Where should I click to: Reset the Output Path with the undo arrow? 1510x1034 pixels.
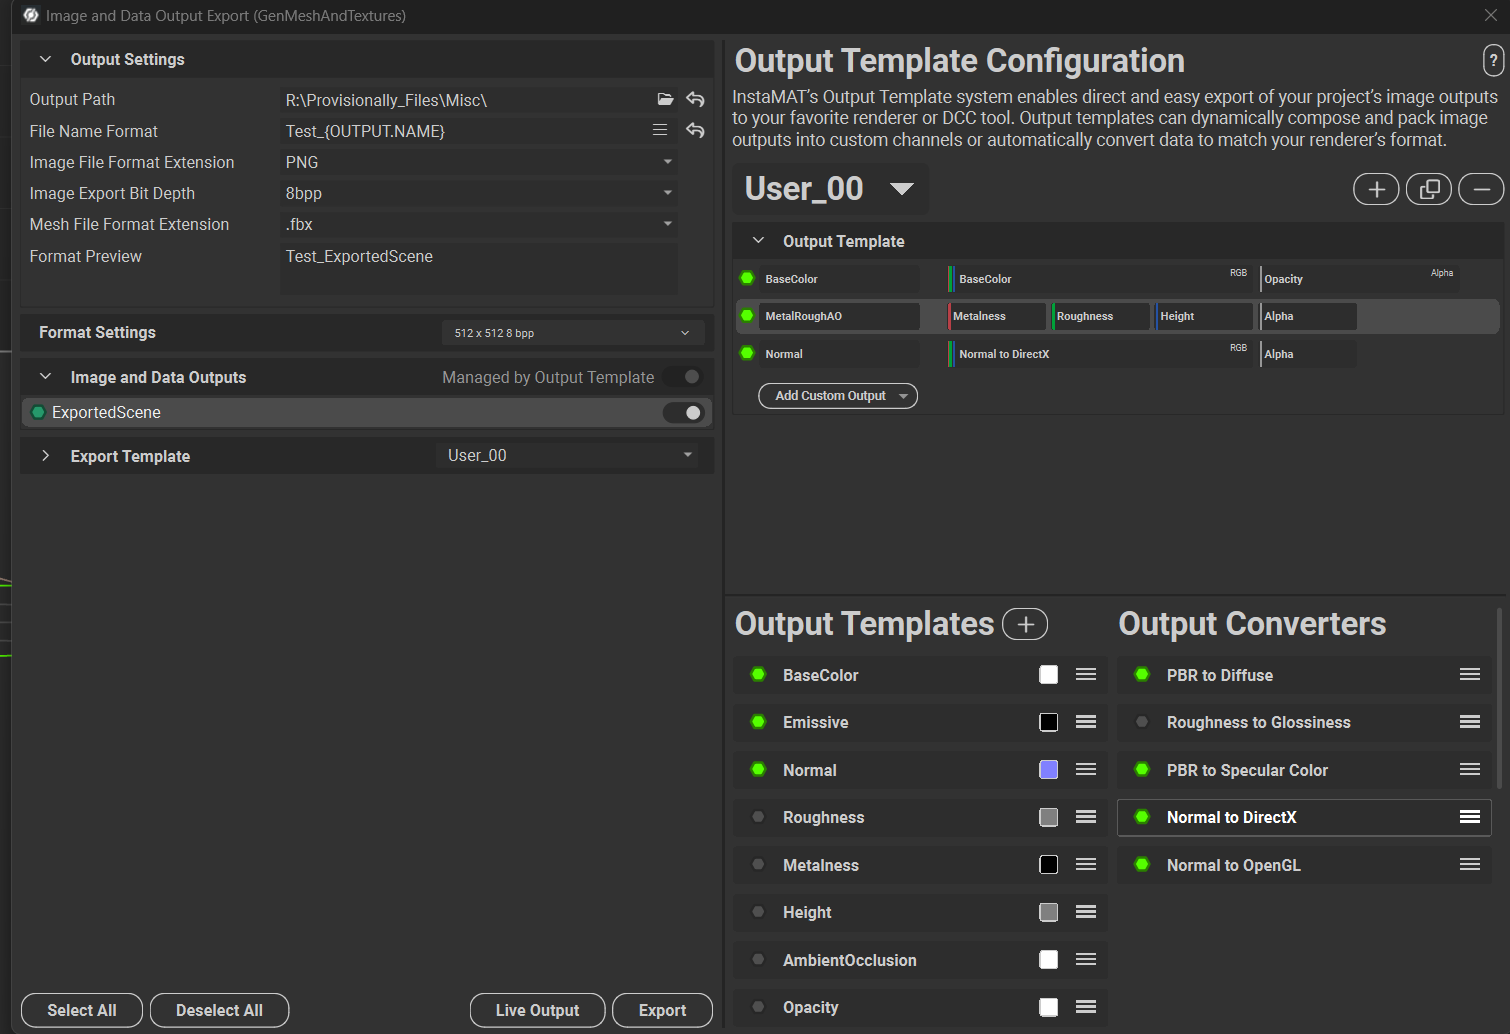point(695,99)
